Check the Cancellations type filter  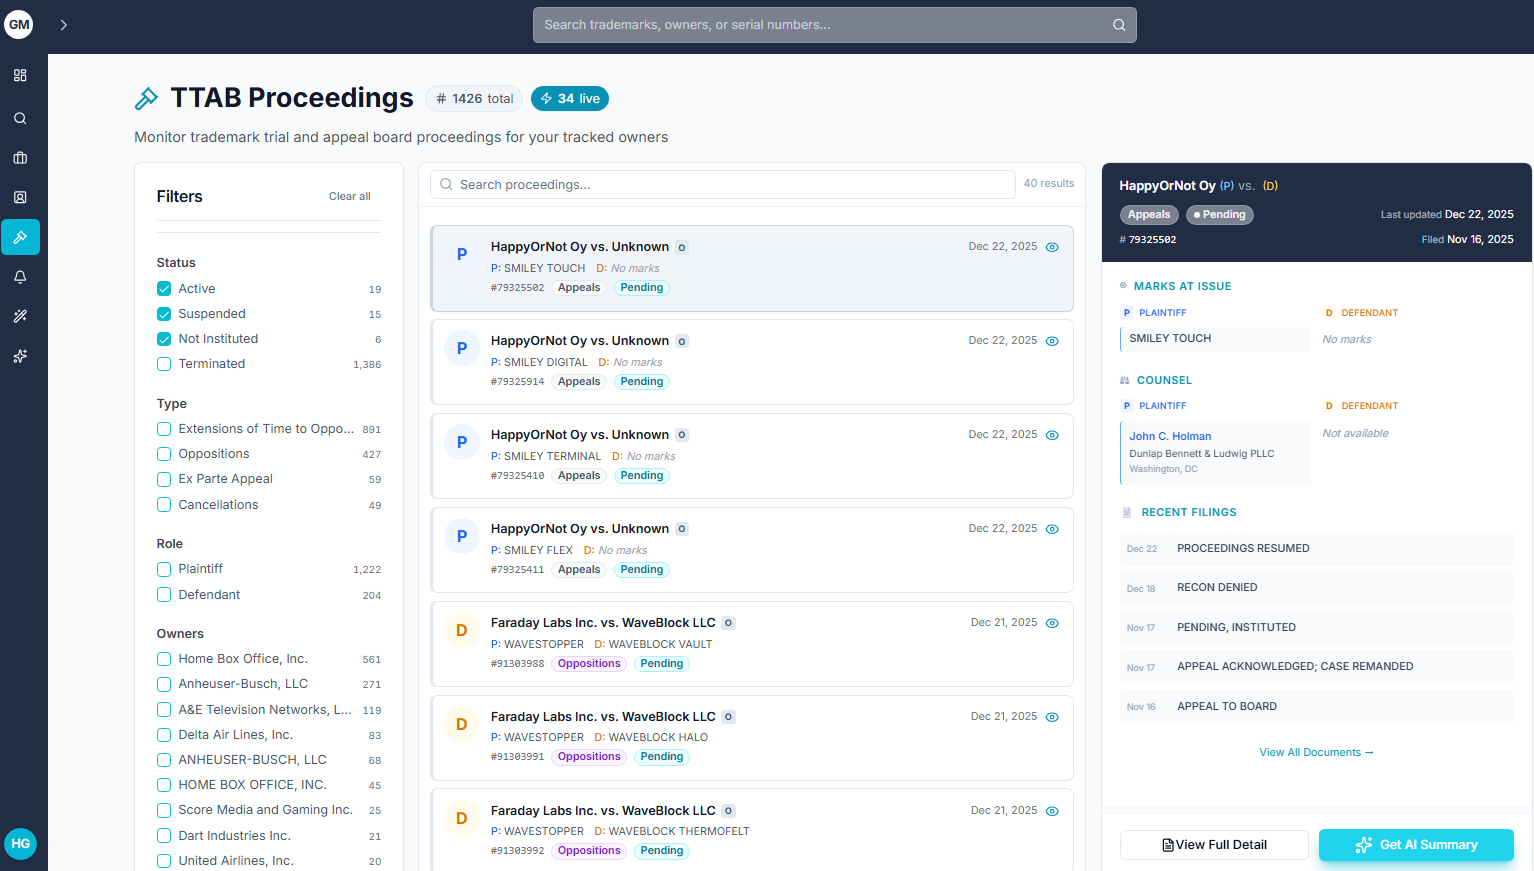click(x=164, y=505)
